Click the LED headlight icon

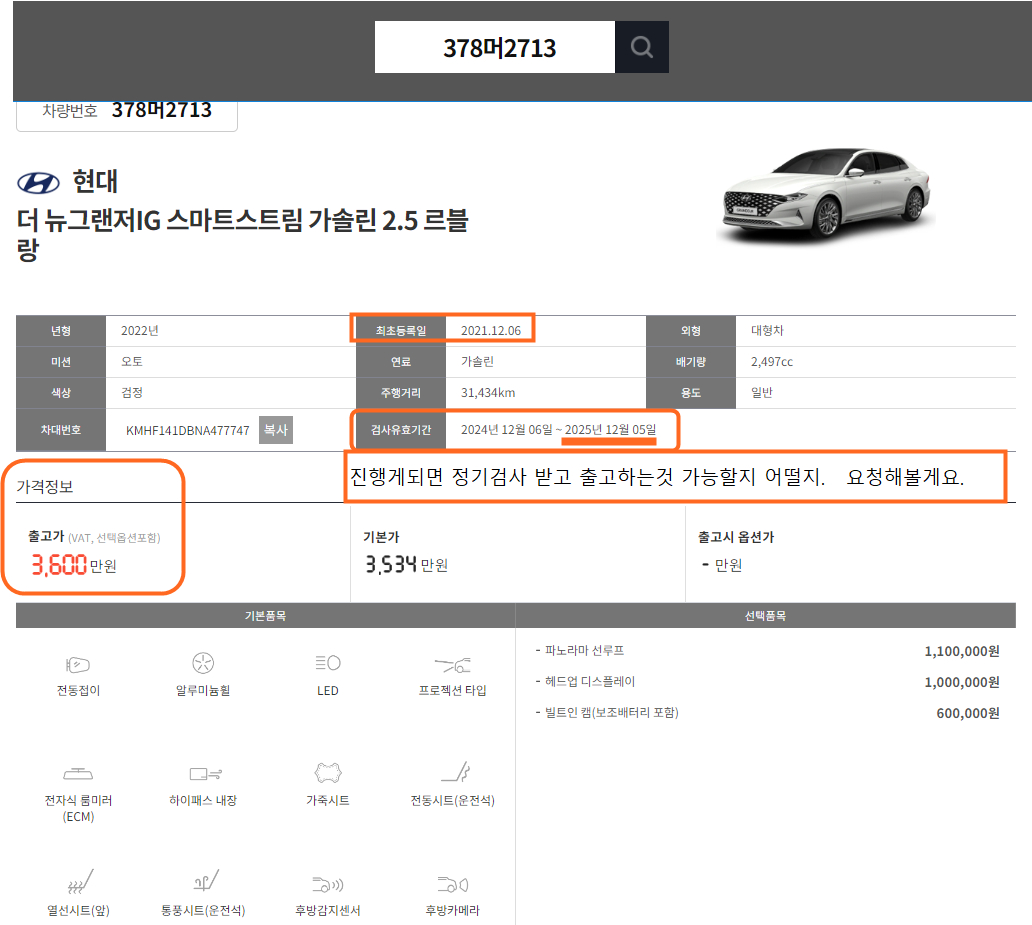tap(327, 663)
